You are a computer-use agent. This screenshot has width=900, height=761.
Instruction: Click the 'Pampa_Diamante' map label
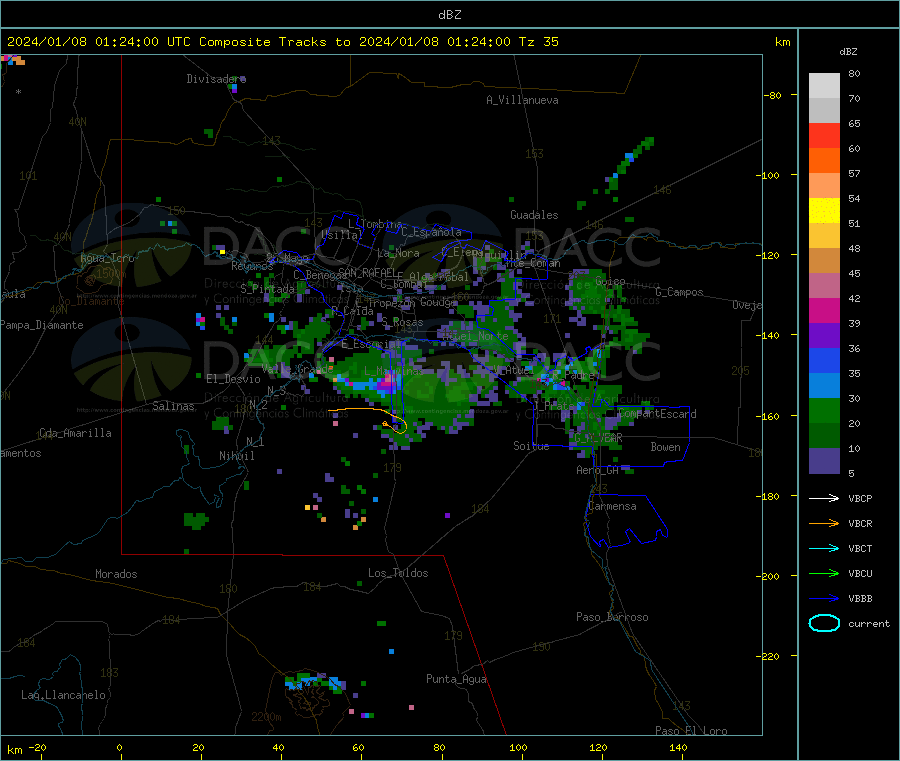(x=42, y=325)
